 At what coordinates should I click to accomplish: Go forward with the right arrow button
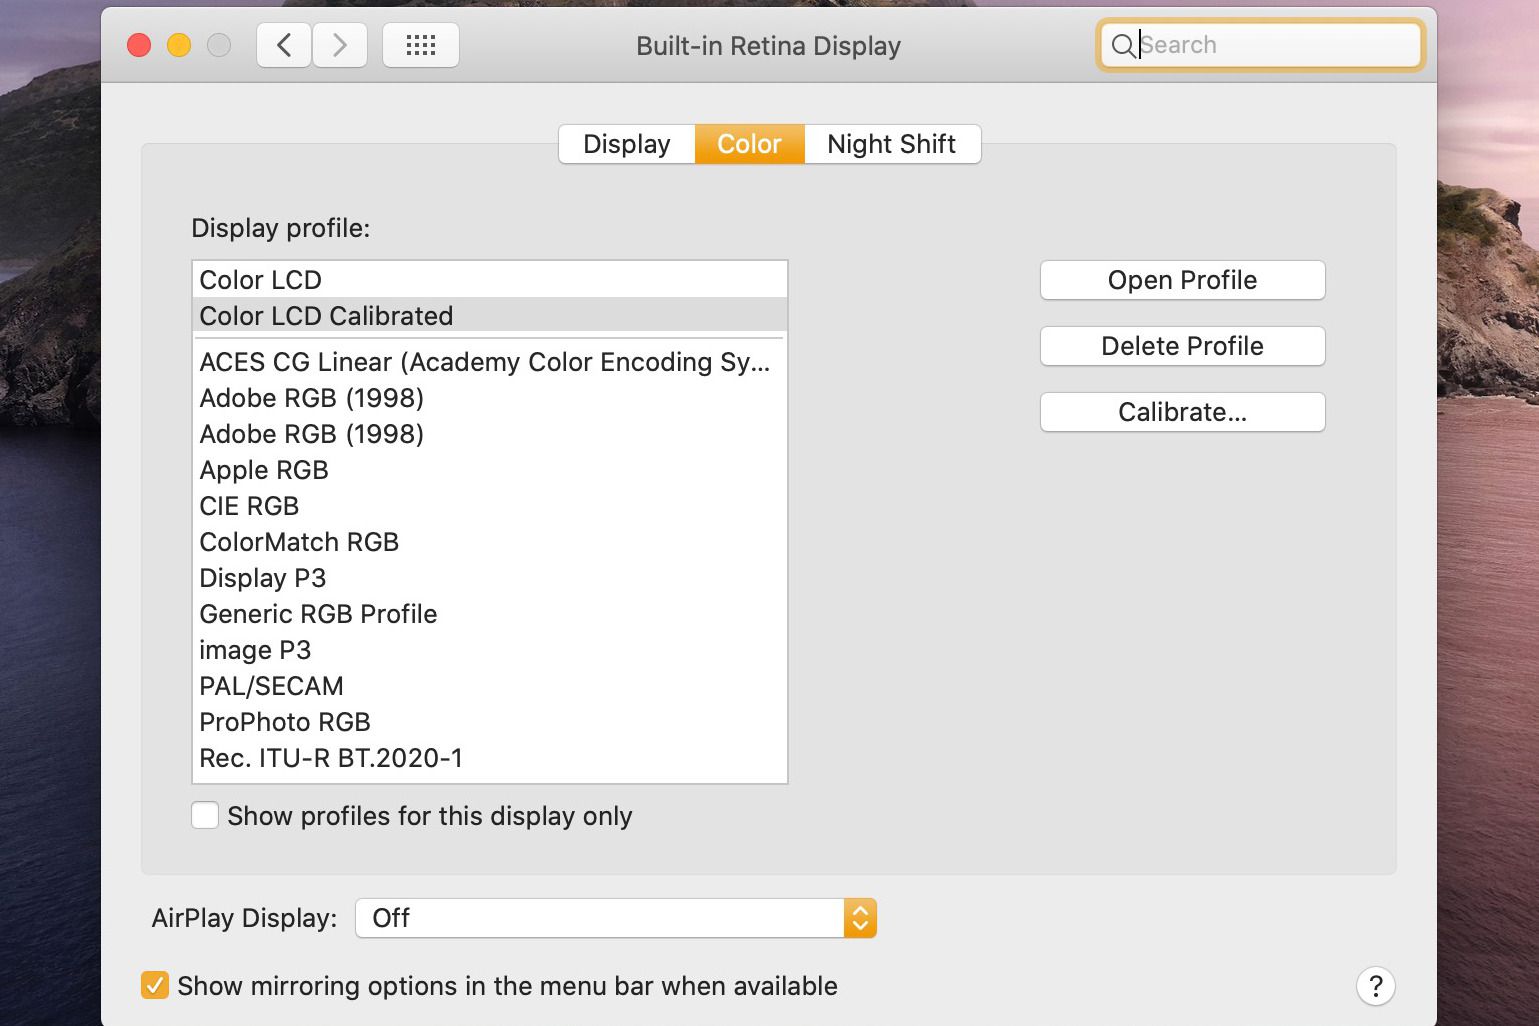pos(340,45)
